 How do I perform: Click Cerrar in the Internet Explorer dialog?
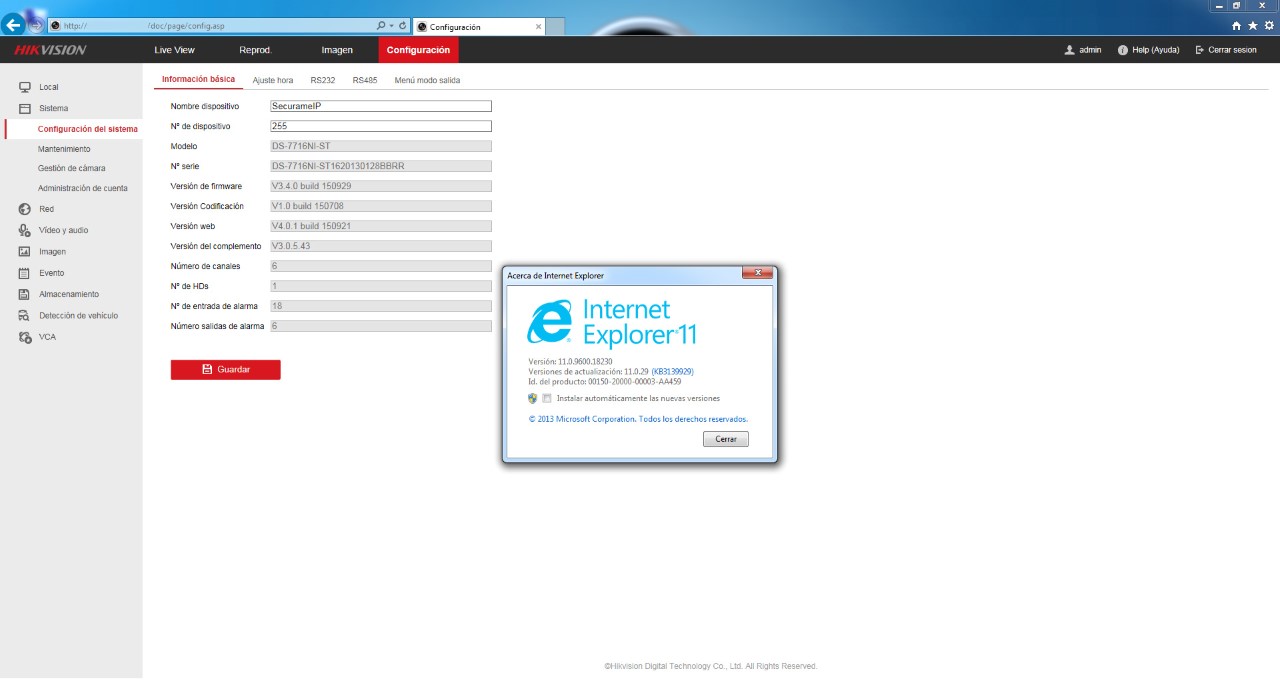726,439
